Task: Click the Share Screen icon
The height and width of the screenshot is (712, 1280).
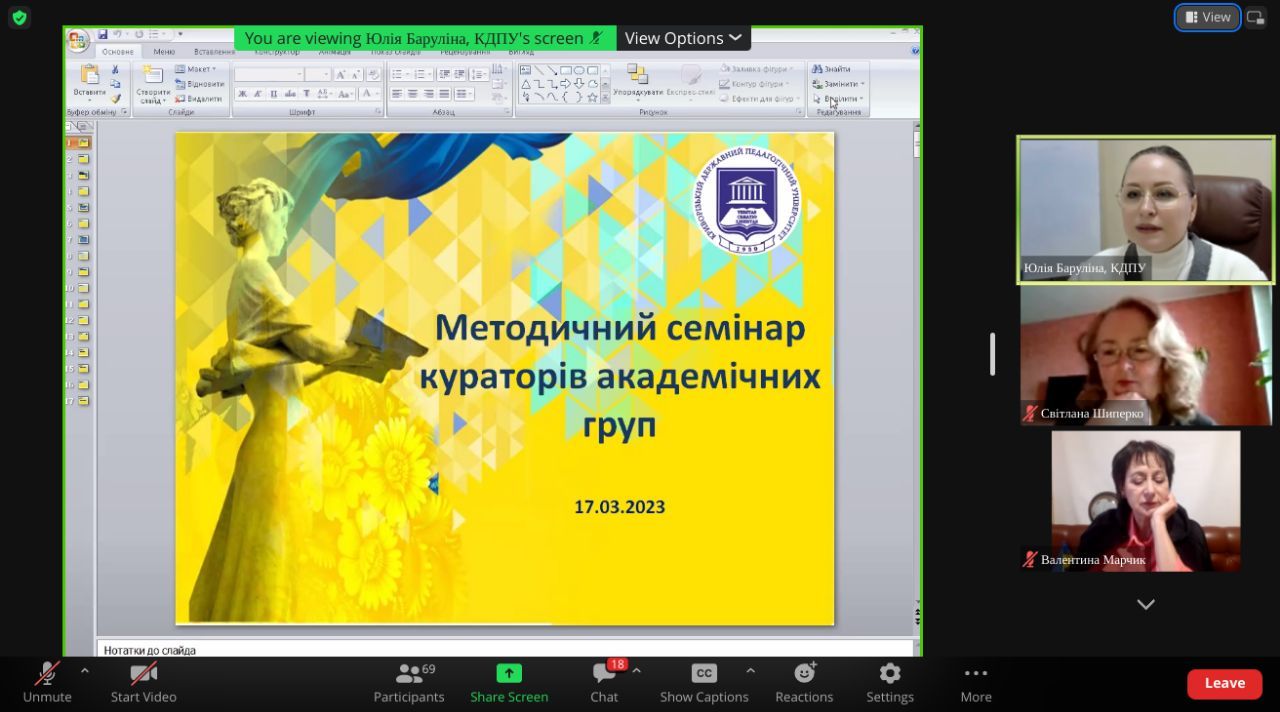Action: coord(509,673)
